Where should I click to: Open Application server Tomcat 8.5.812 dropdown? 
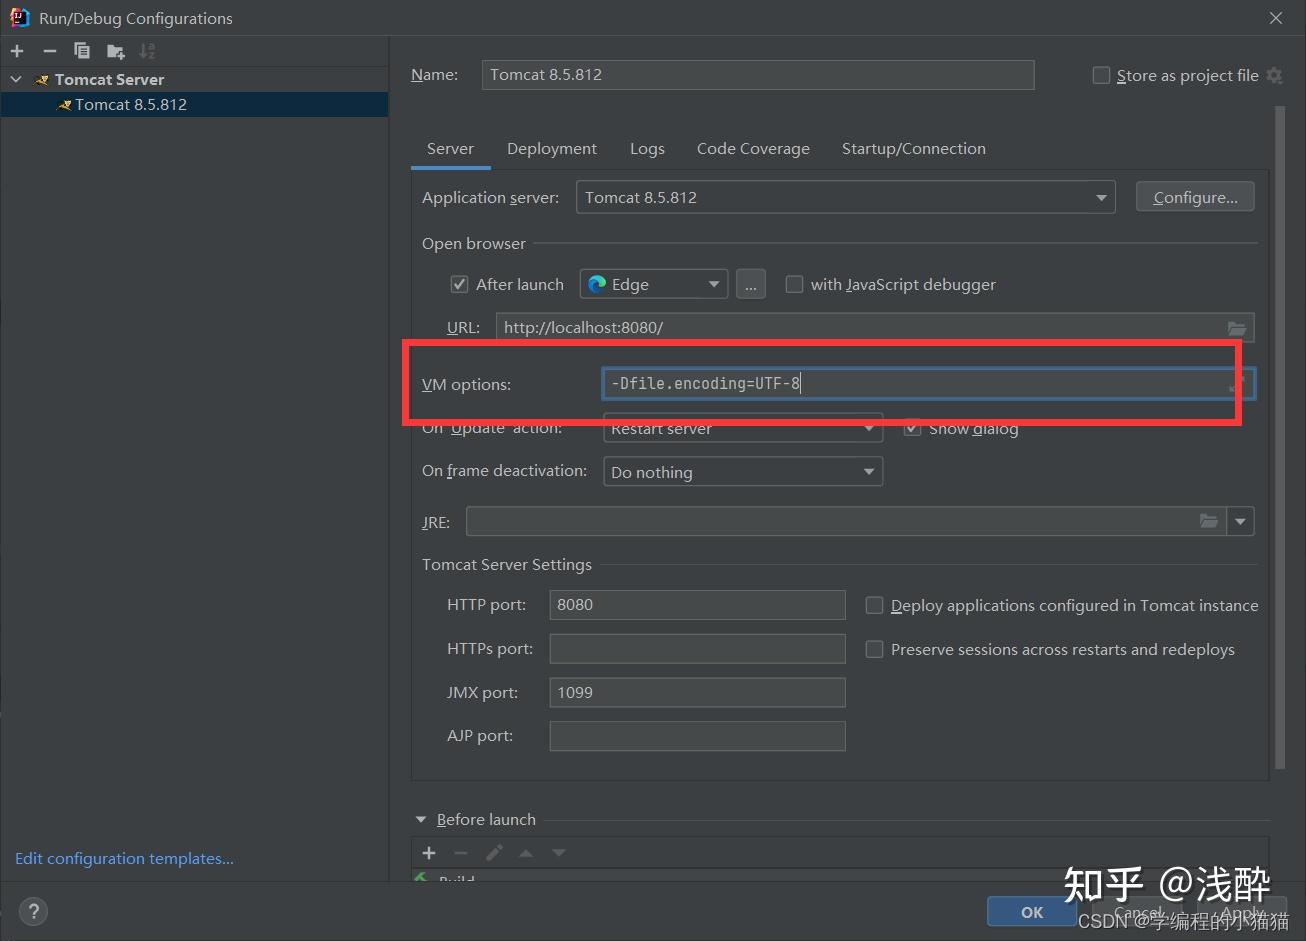tap(845, 197)
